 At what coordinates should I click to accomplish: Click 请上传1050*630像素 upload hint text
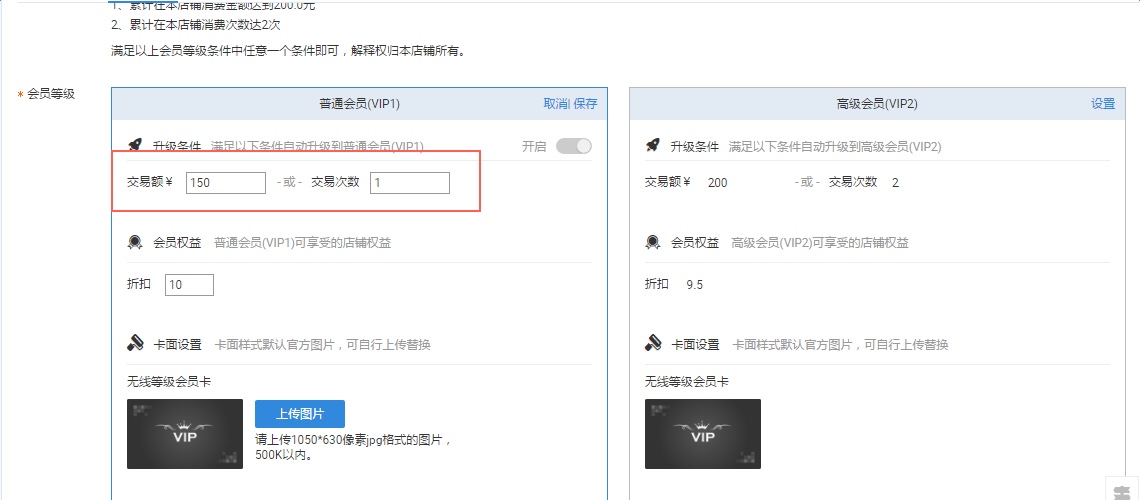pos(353,448)
